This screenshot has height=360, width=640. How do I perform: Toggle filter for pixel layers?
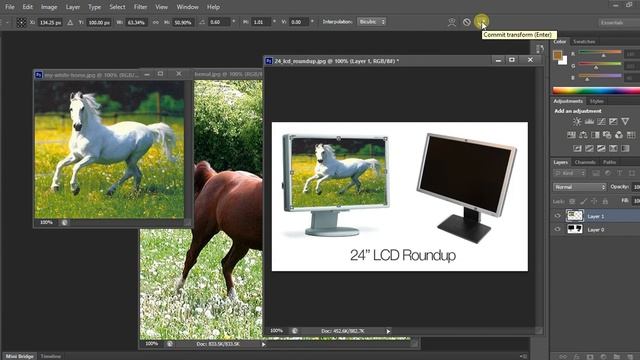[596, 173]
